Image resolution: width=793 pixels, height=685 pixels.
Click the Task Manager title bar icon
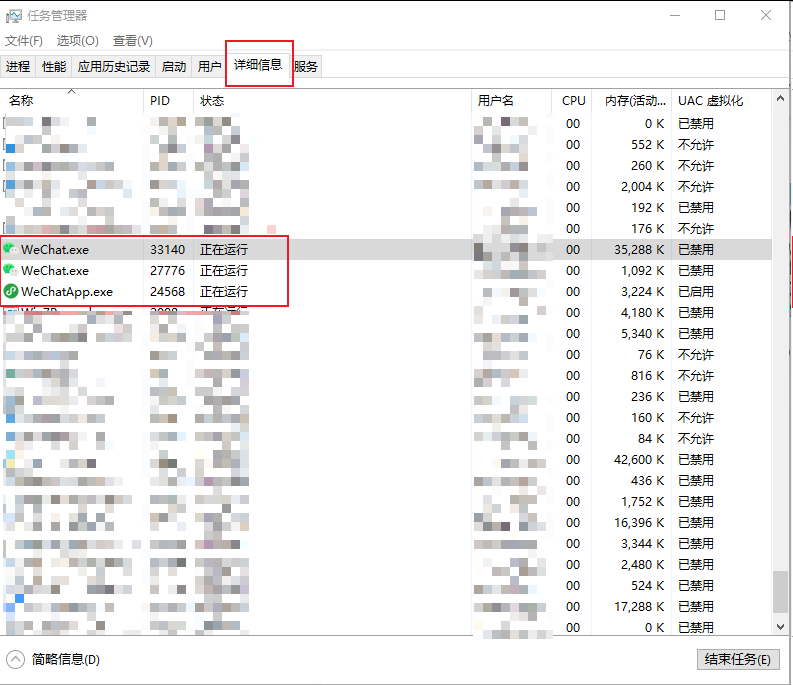point(14,16)
